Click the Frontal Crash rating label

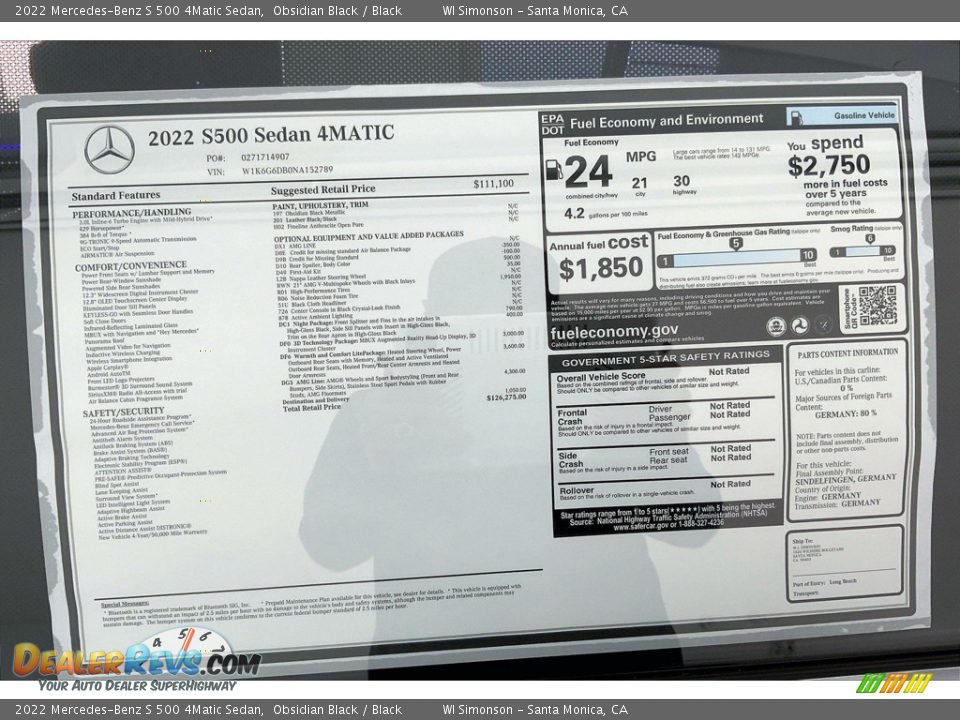point(572,417)
